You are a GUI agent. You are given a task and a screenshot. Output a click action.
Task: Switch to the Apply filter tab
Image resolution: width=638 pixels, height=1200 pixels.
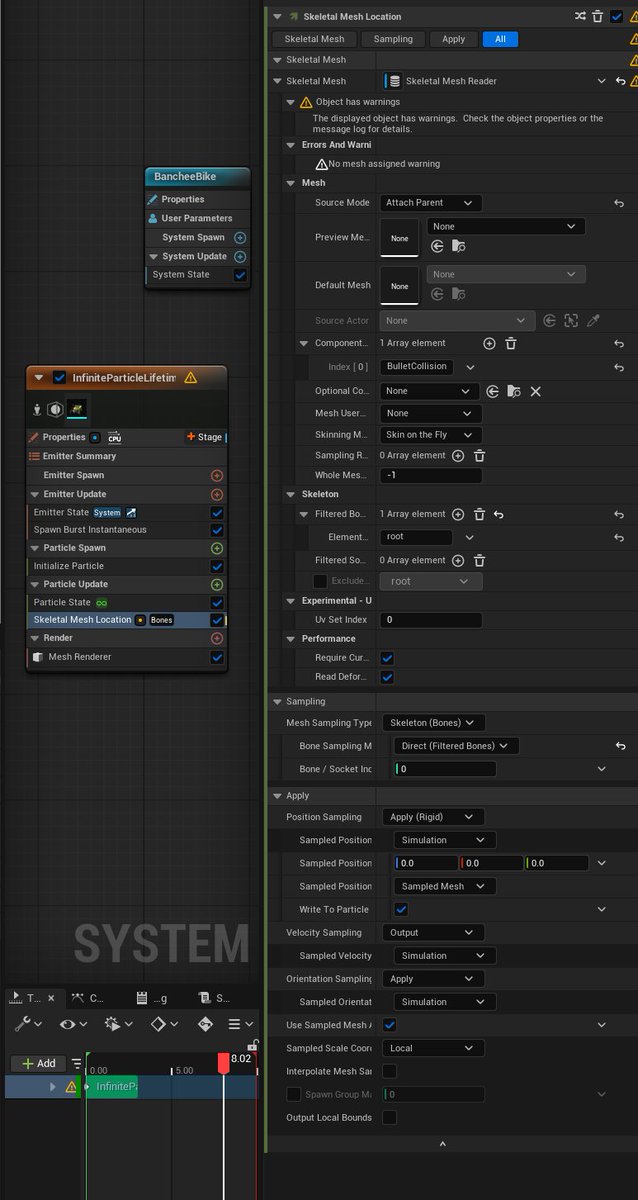click(453, 39)
